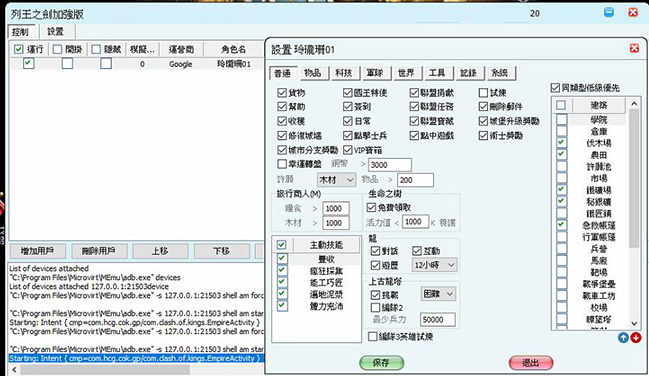Toggle the 修復城墻 checkbox
The image size is (649, 376).
pos(282,135)
